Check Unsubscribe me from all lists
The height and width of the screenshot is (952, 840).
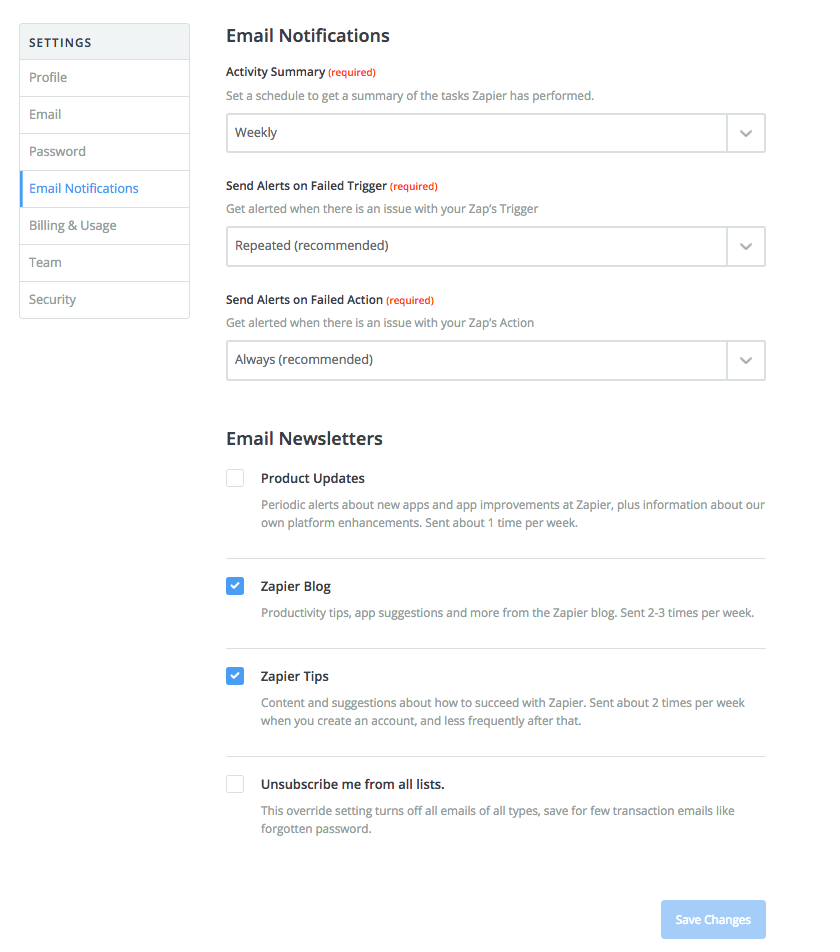click(235, 784)
